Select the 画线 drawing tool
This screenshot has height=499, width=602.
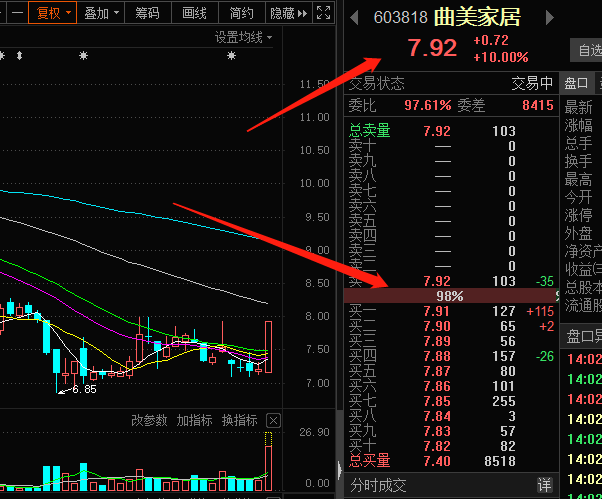coord(194,13)
